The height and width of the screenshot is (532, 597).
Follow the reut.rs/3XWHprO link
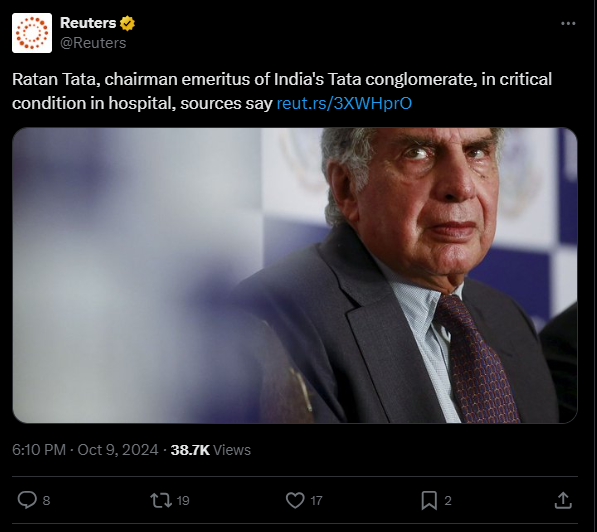tap(344, 103)
